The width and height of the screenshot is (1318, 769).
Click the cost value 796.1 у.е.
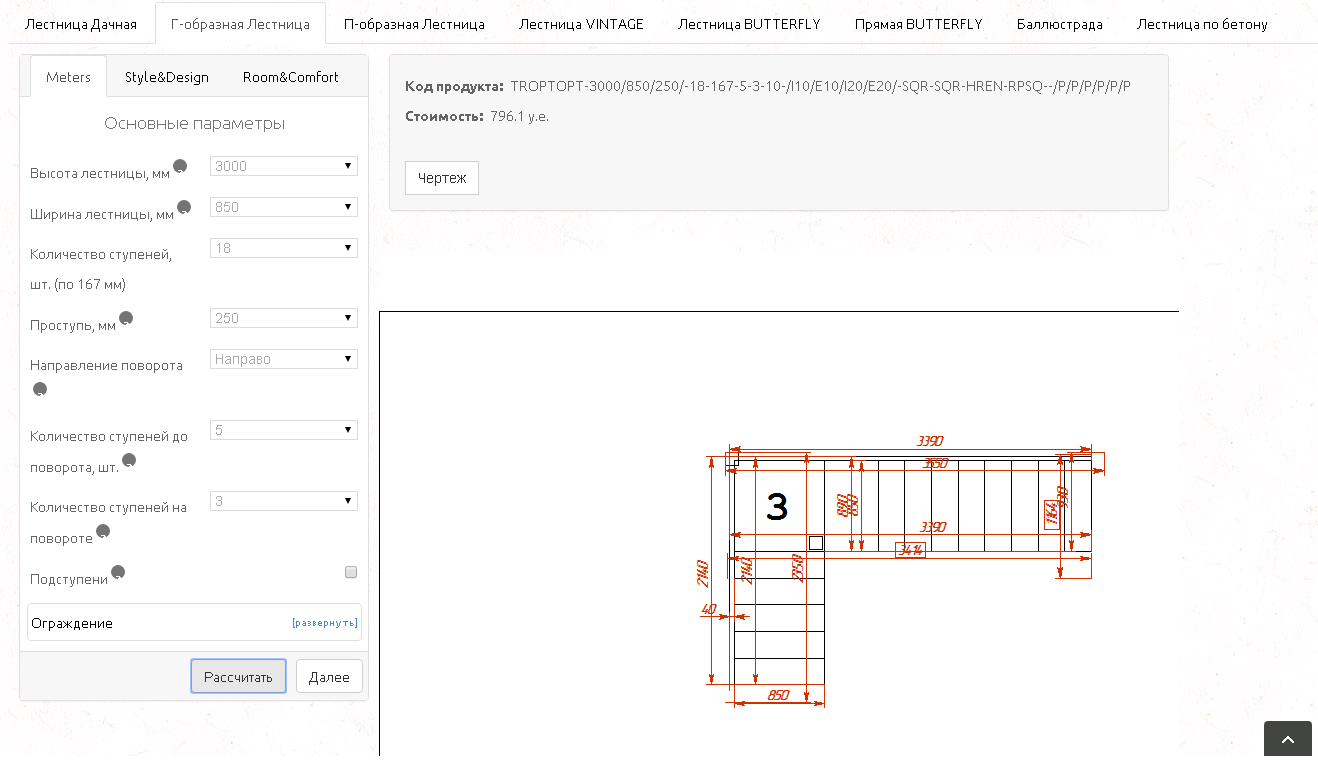(519, 116)
